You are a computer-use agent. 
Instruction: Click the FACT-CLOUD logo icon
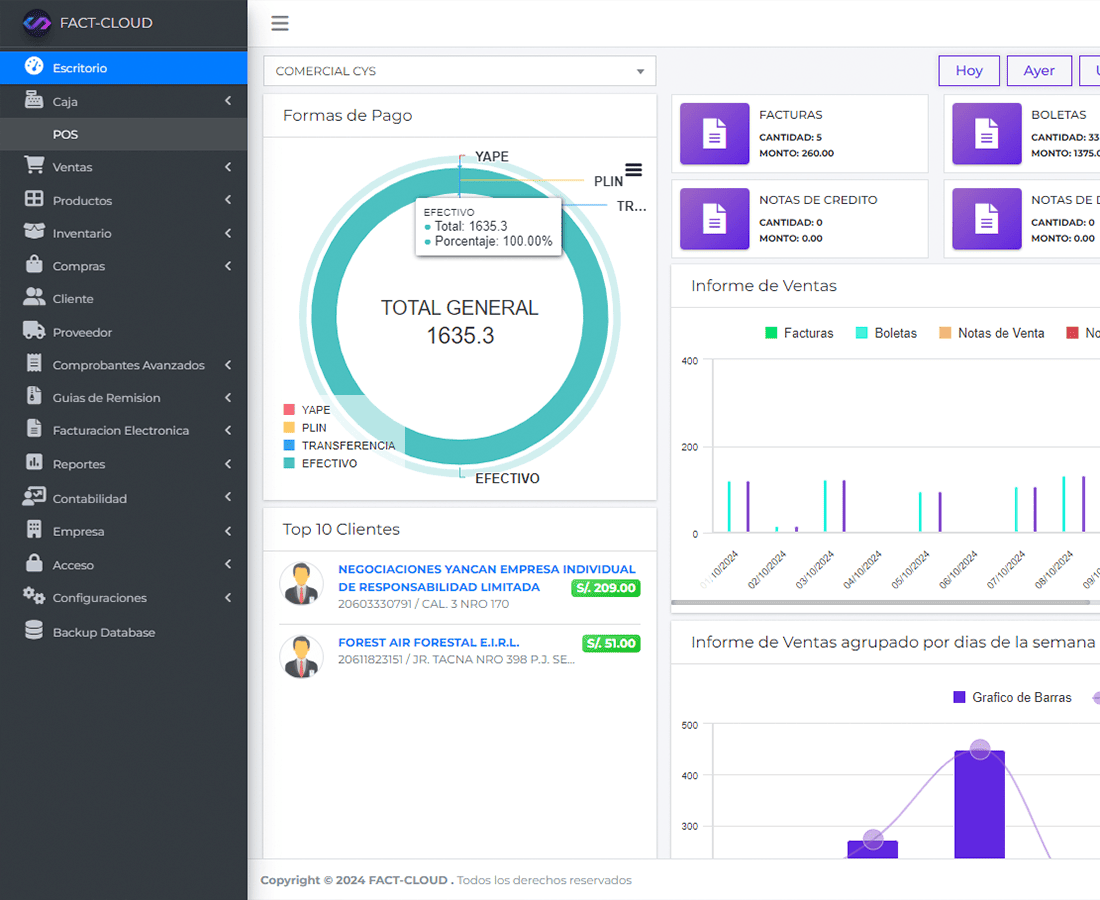coord(37,22)
